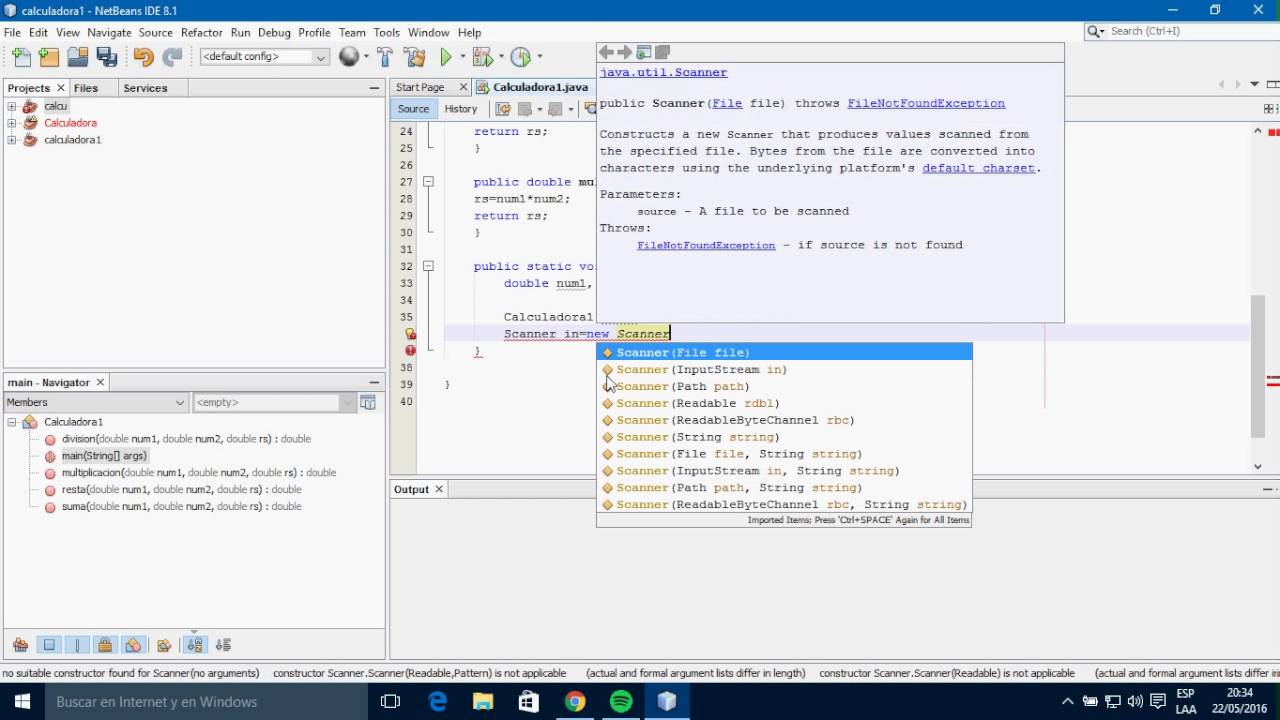Open the default config dropdown
Viewport: 1280px width, 720px height.
pyautogui.click(x=264, y=57)
